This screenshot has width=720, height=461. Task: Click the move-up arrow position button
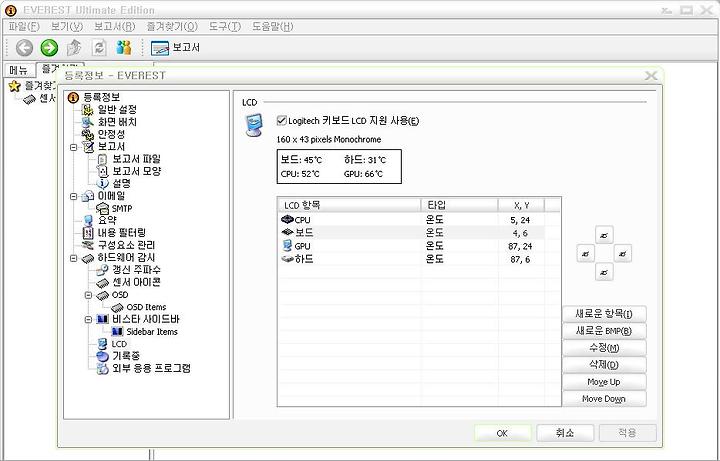coord(604,235)
